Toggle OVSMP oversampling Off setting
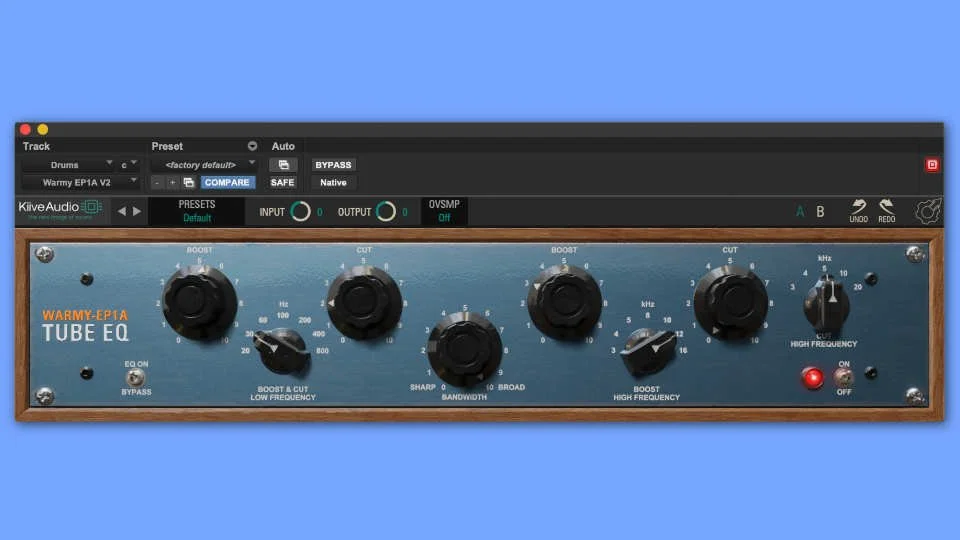 coord(444,211)
